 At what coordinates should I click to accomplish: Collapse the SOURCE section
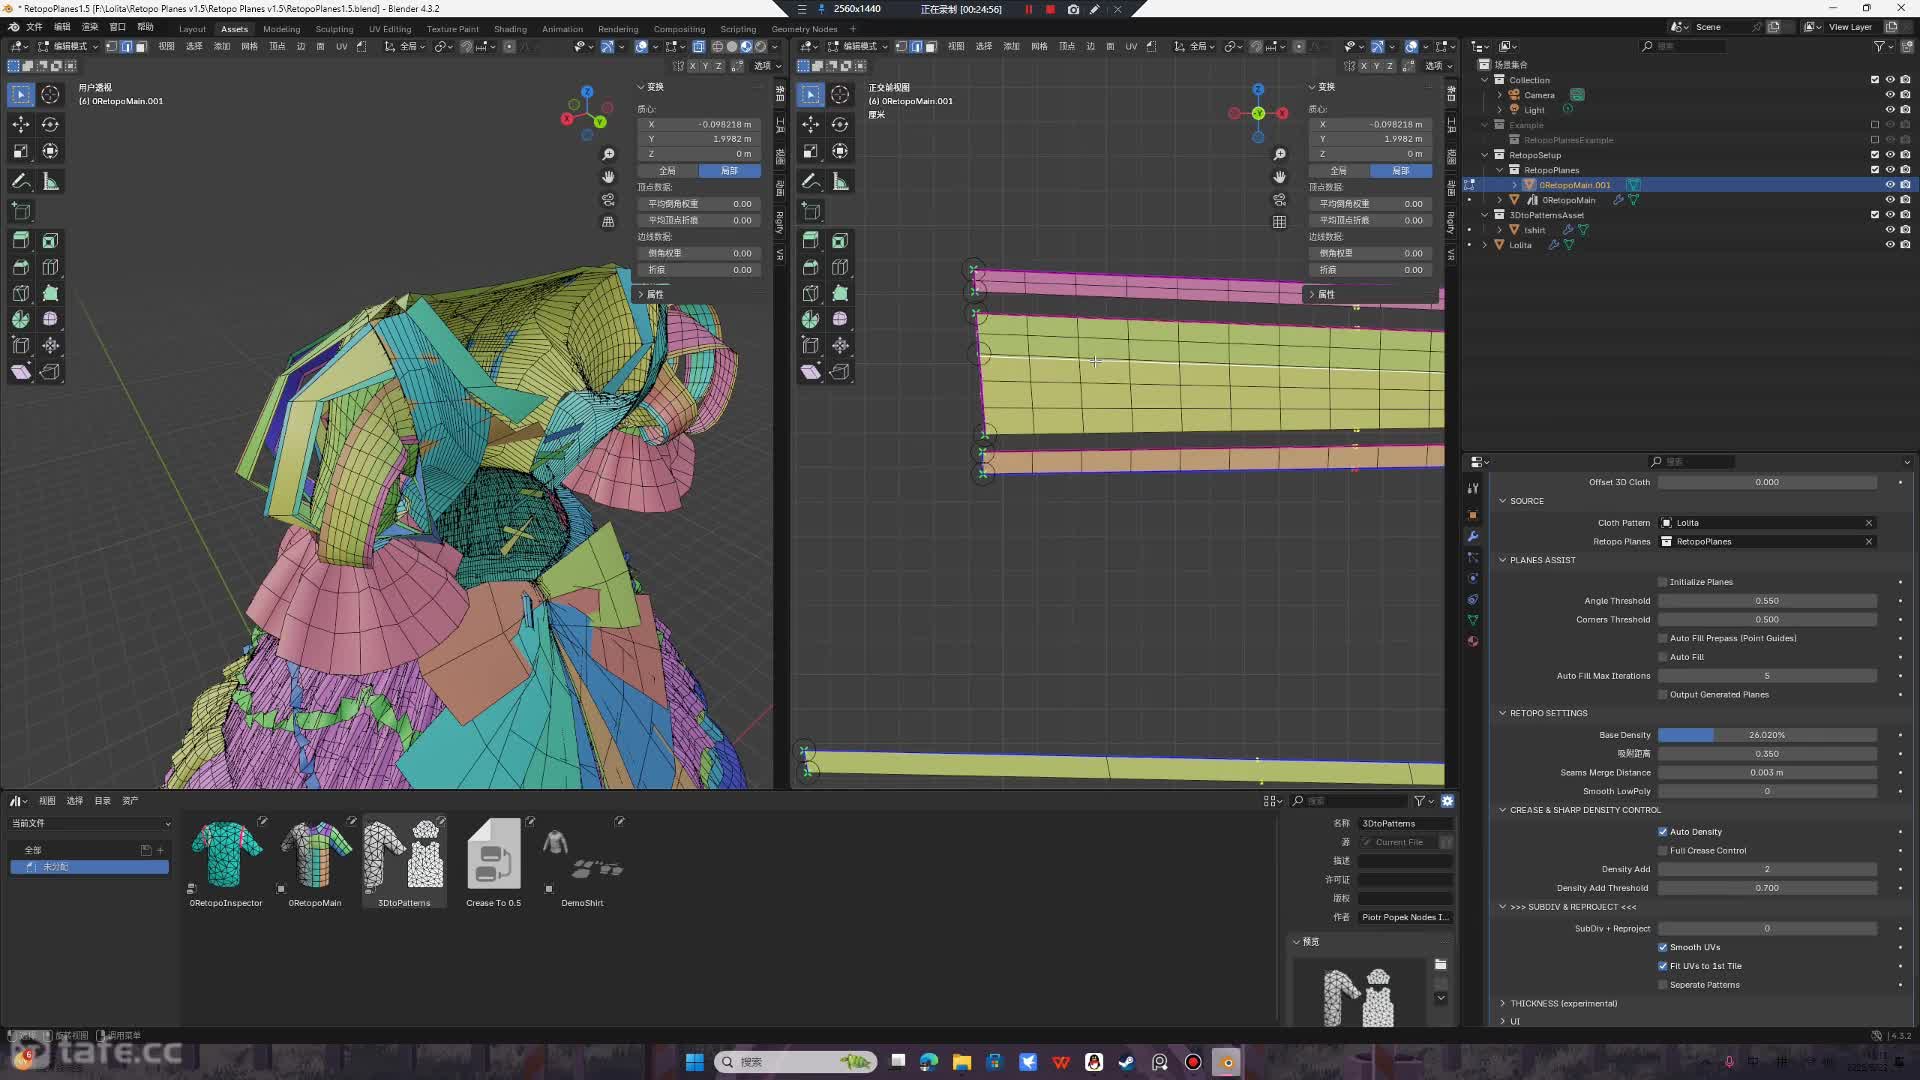(1502, 501)
